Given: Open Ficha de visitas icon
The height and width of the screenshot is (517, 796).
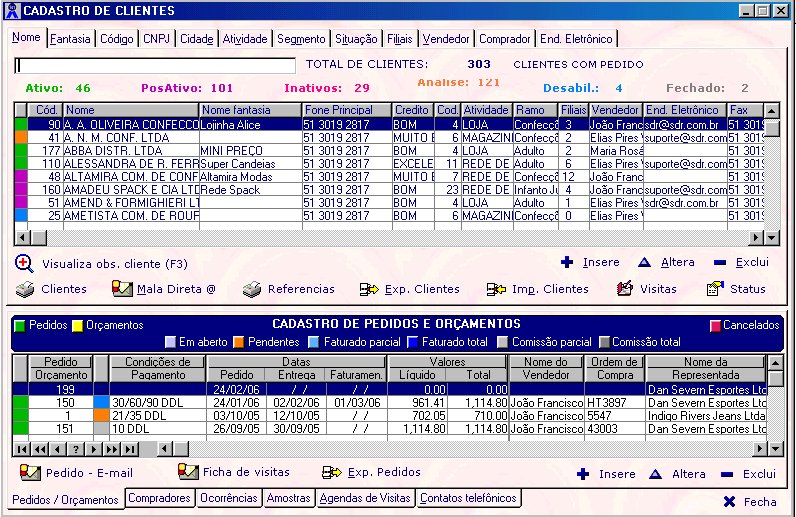Looking at the screenshot, I should pyautogui.click(x=188, y=472).
